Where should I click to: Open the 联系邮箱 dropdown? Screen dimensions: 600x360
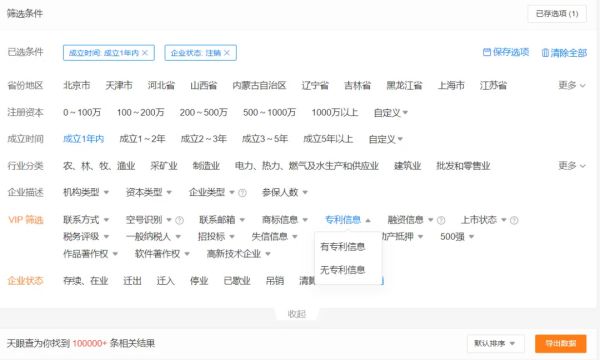click(x=222, y=220)
